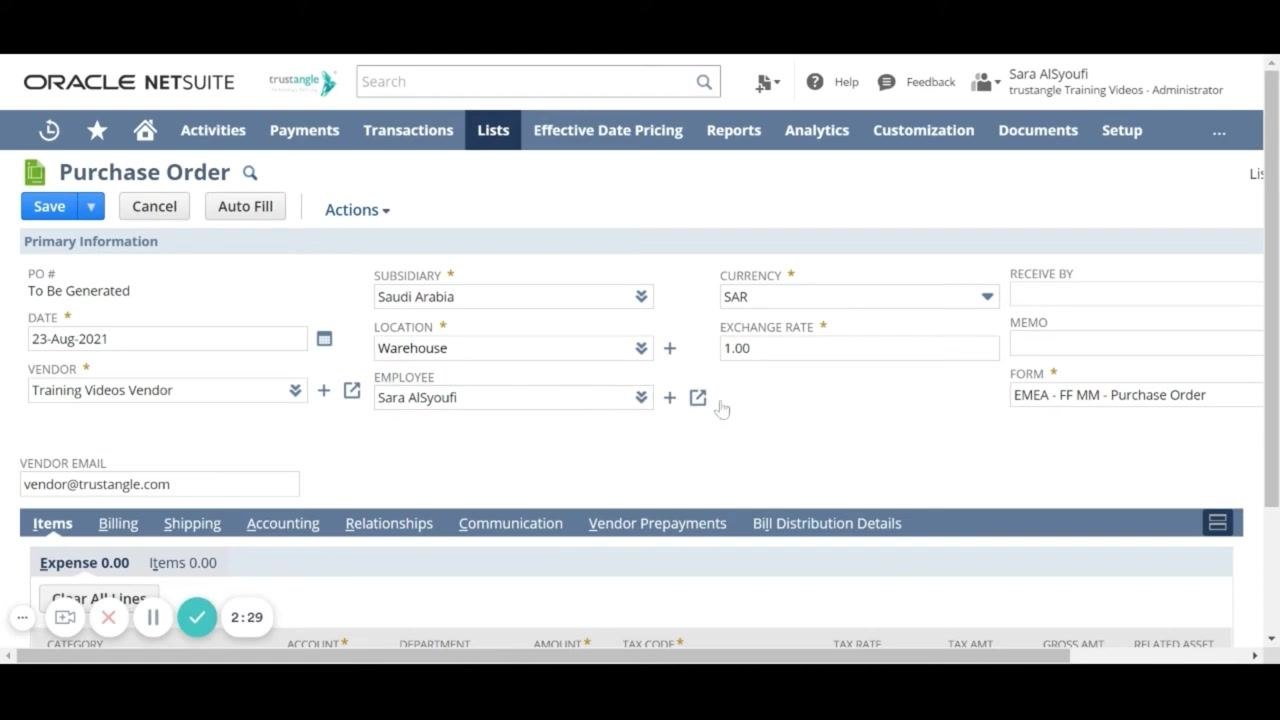Open the Documents menu
Screen dimensions: 1280x720
[x=1038, y=130]
